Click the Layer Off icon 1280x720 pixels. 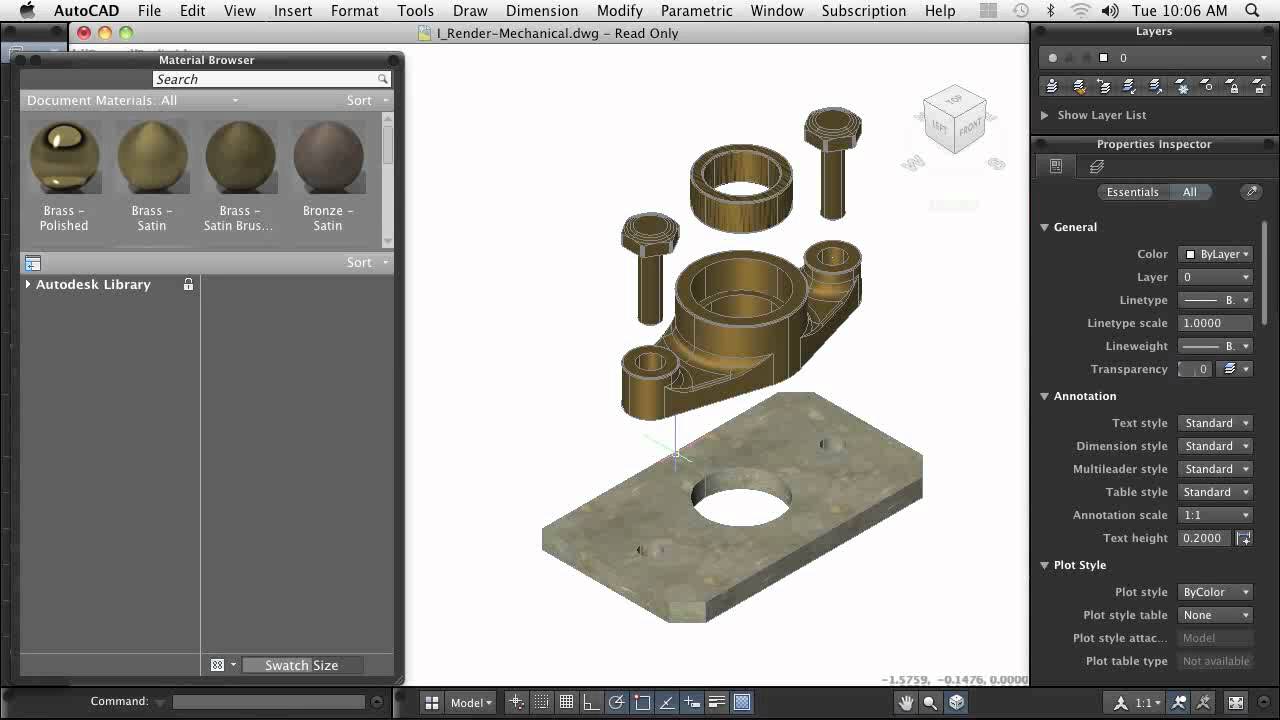click(x=1207, y=87)
